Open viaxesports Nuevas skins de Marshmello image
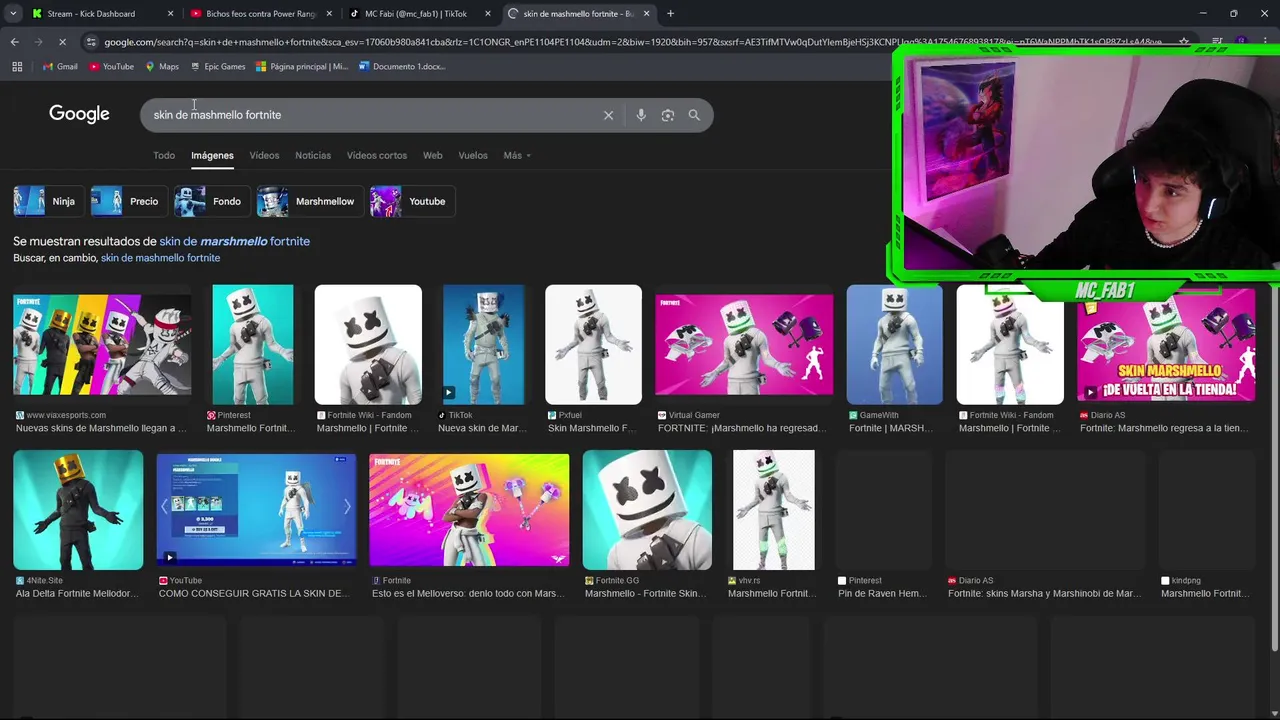Viewport: 1280px width, 720px height. click(102, 345)
